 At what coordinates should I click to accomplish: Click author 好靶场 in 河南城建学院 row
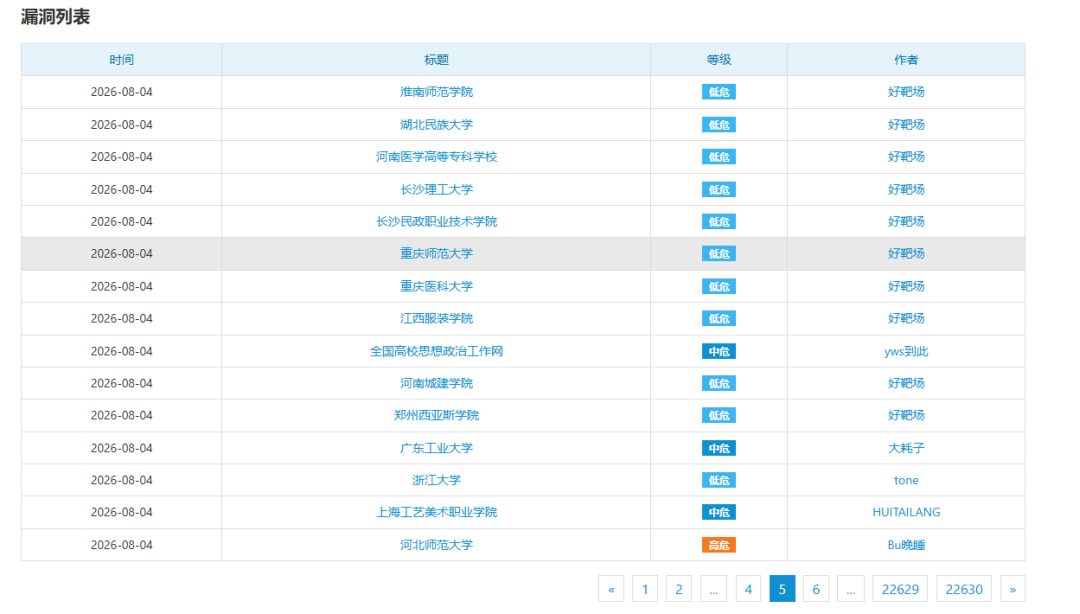pos(906,383)
